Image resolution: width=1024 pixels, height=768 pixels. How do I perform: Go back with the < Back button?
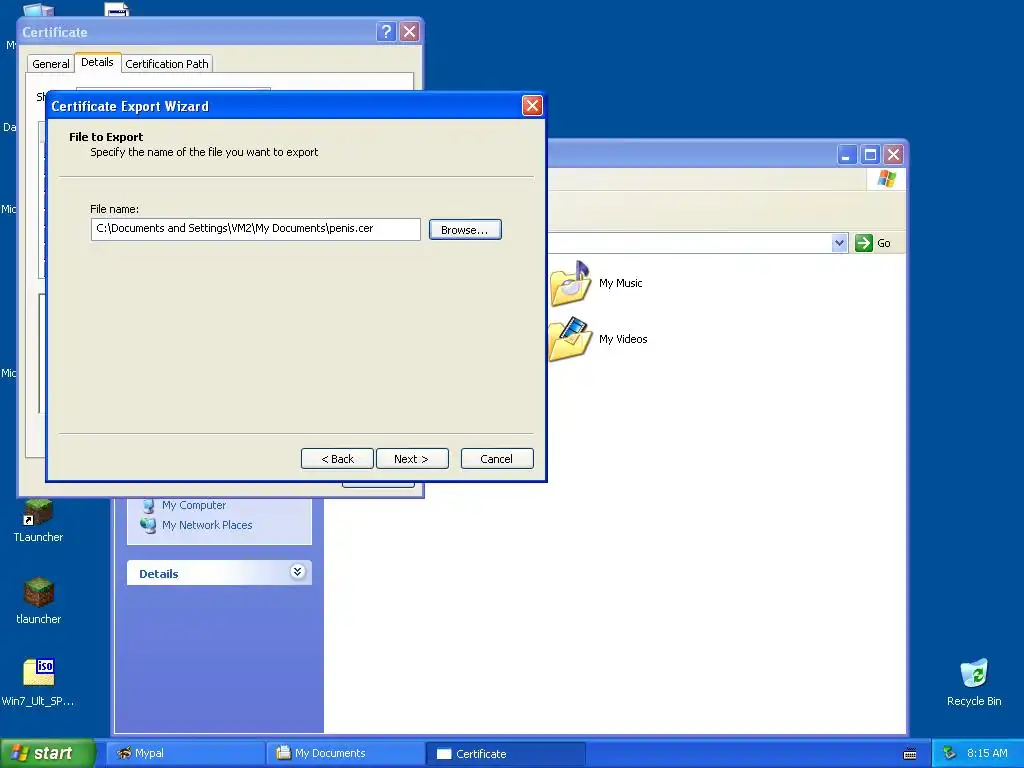(x=337, y=458)
